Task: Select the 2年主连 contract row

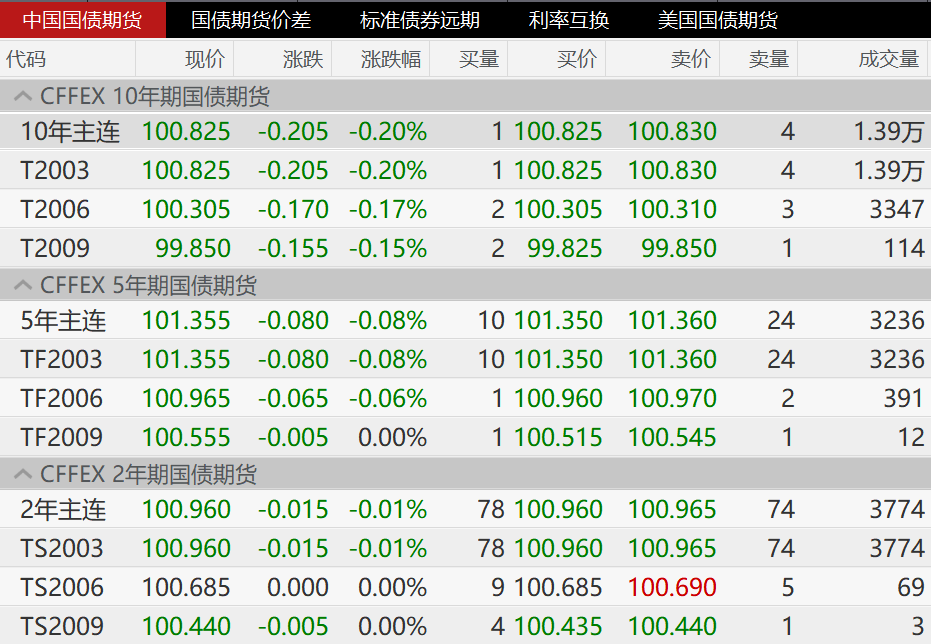Action: click(466, 509)
